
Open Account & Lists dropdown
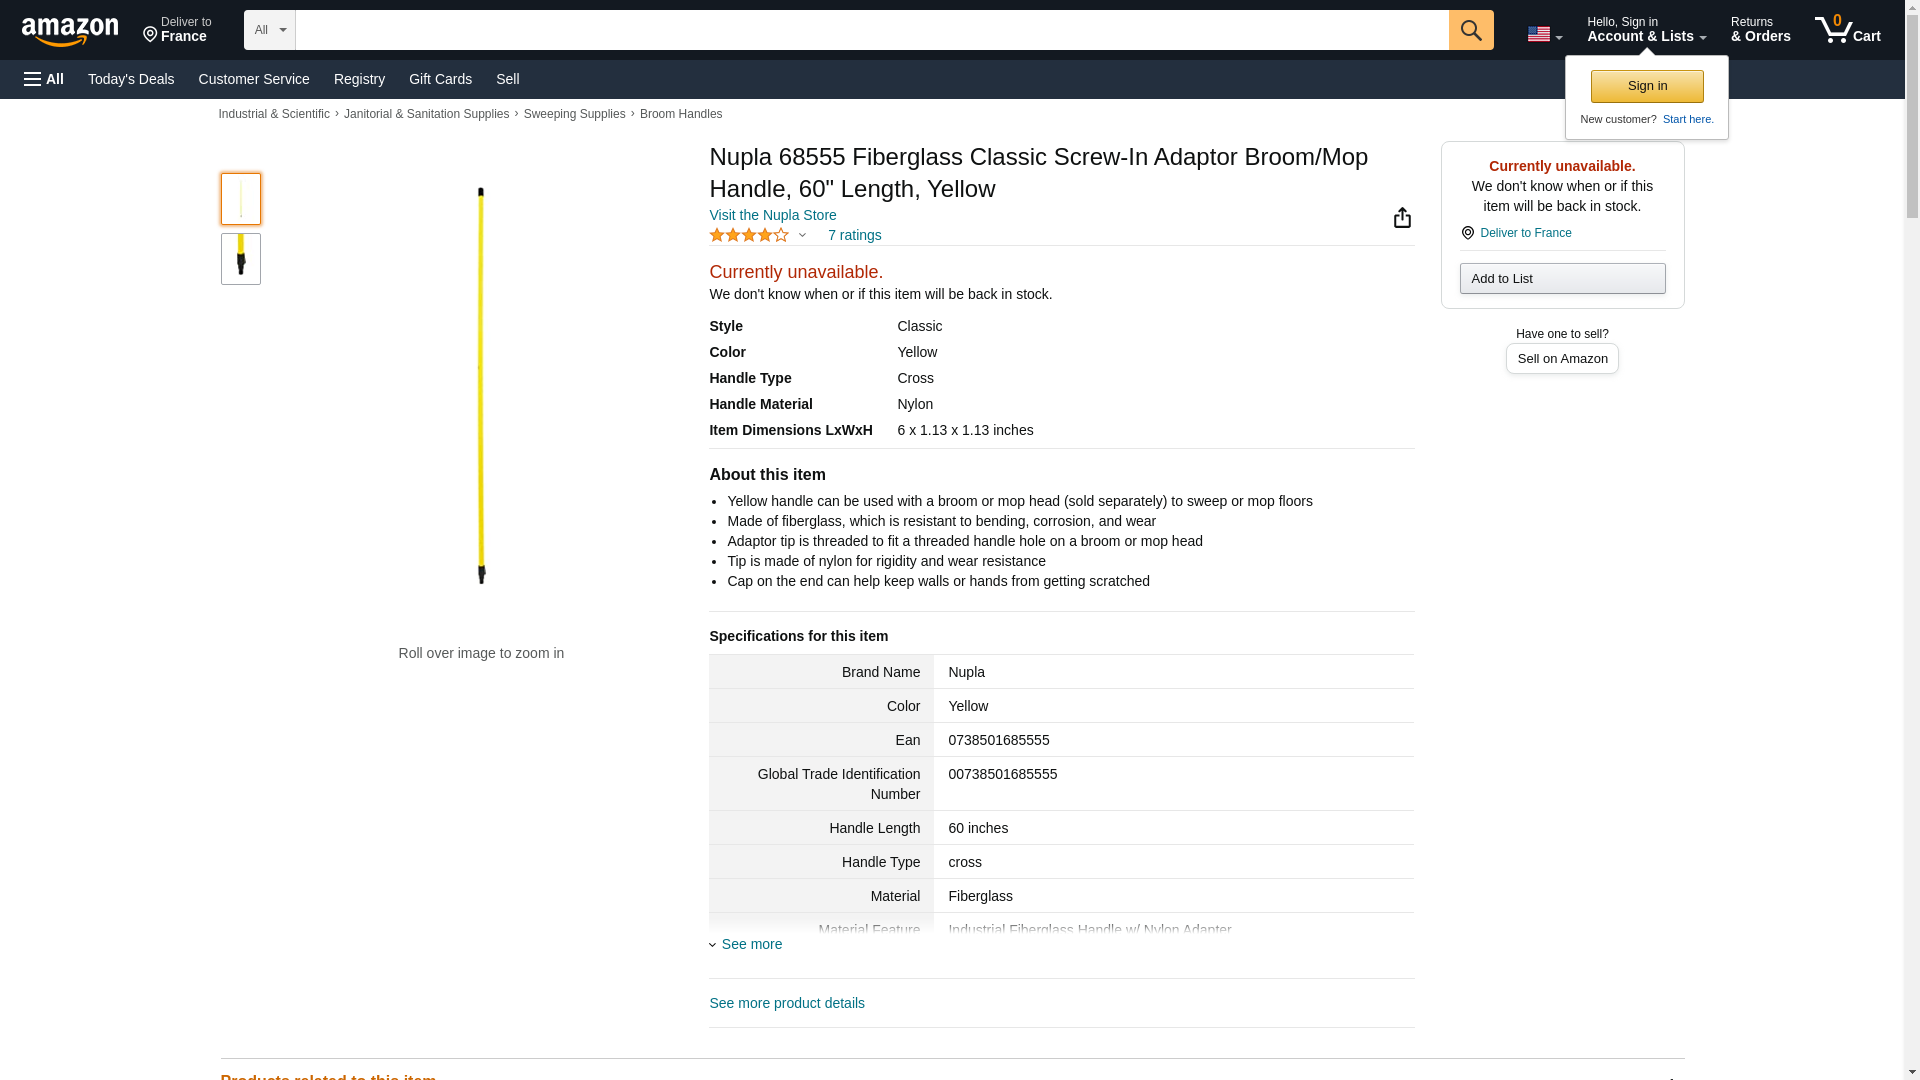1646,30
